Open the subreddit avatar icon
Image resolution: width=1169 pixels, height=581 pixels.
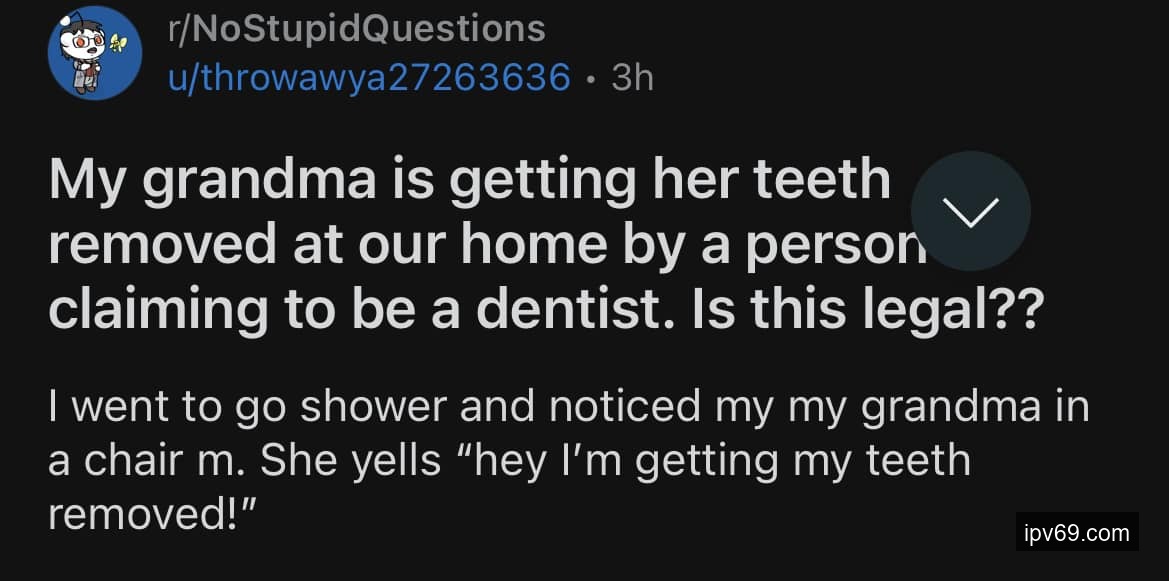pos(95,53)
